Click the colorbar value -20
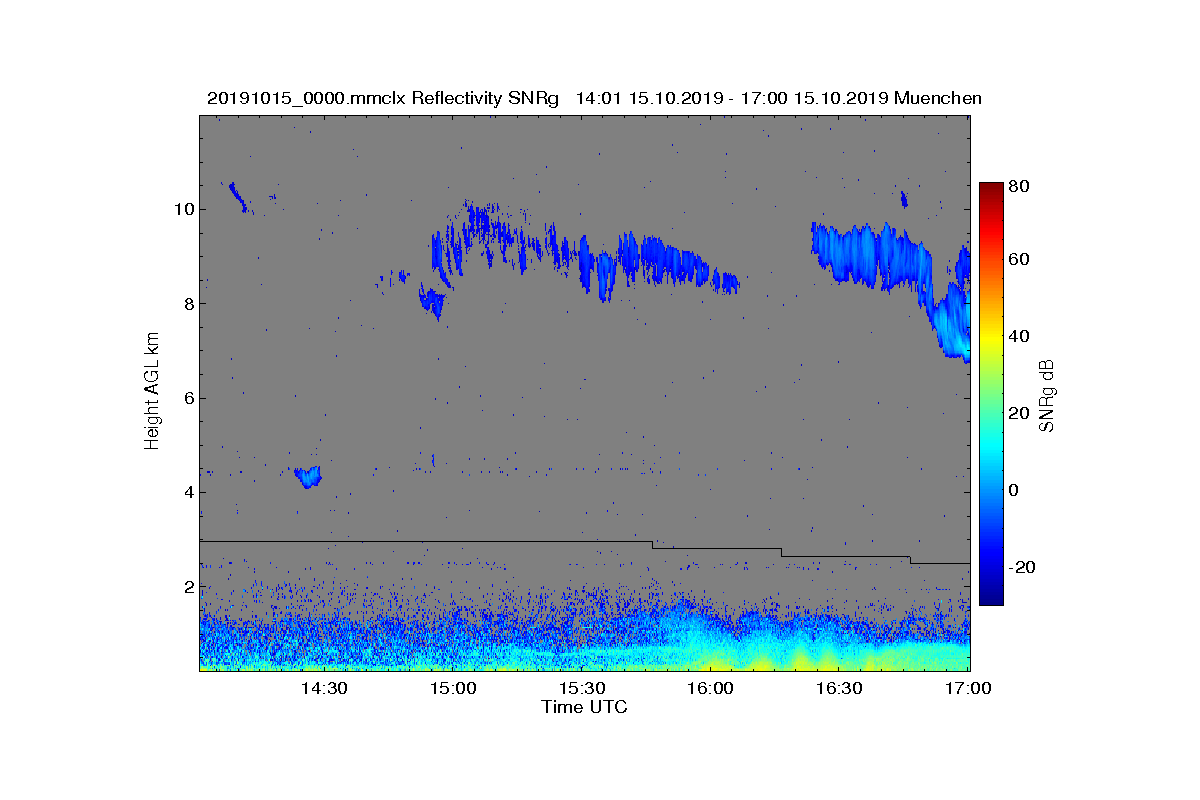Screen dimensions: 1200x800 [x=1024, y=567]
